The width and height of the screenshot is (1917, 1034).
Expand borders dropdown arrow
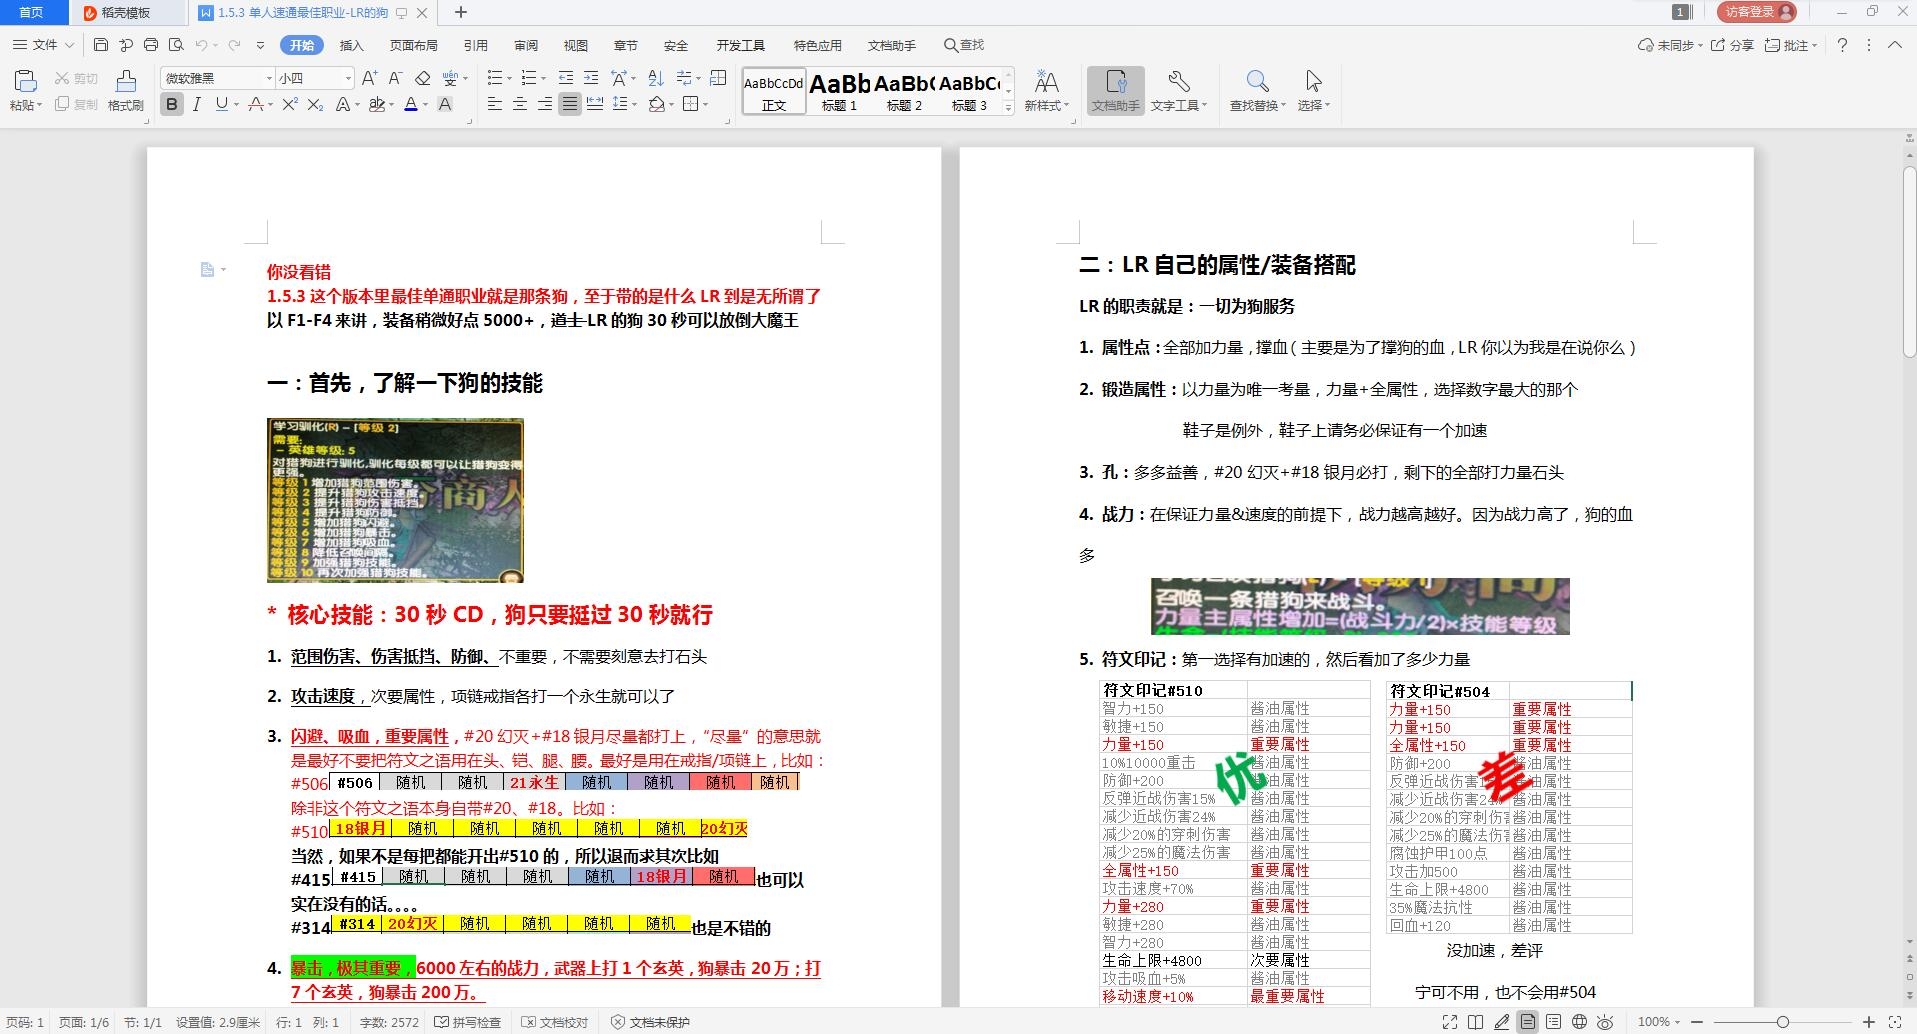coord(705,104)
